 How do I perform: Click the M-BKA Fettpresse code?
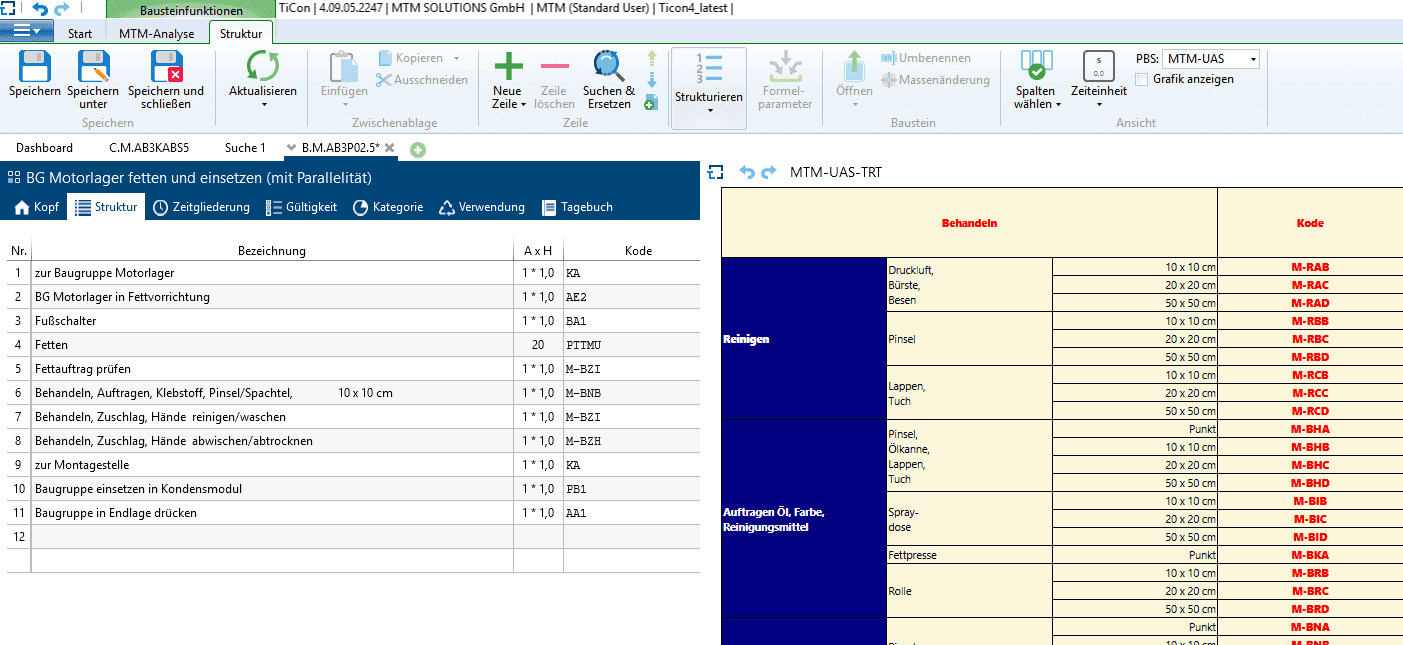point(1309,555)
